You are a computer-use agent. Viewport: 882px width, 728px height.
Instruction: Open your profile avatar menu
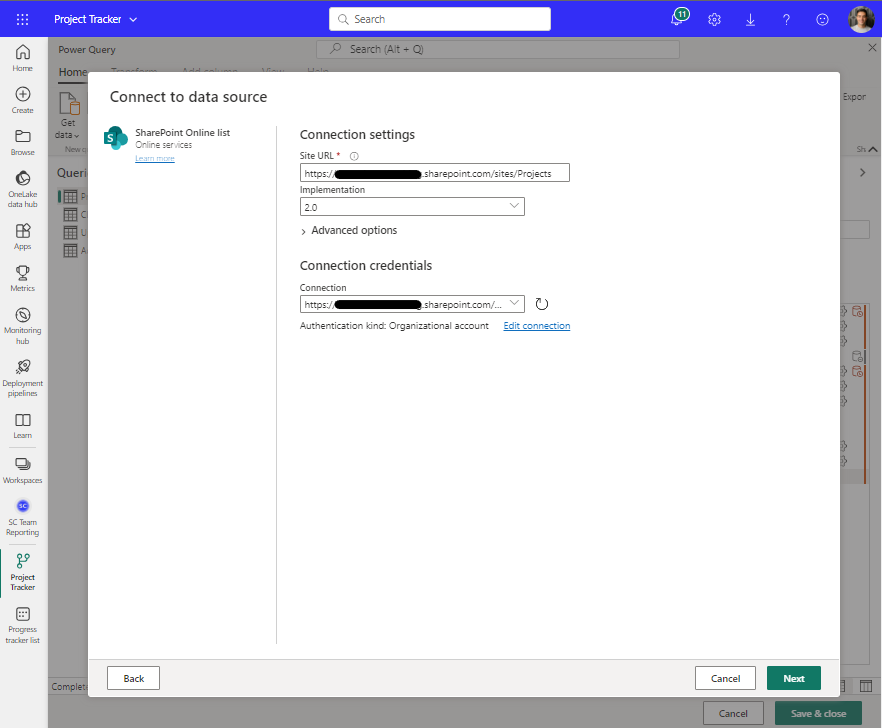(861, 18)
